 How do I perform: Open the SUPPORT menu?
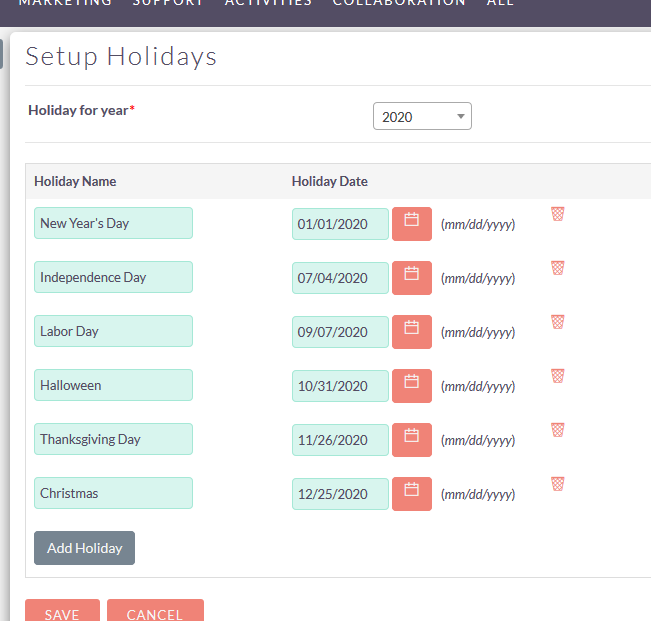tap(168, 3)
